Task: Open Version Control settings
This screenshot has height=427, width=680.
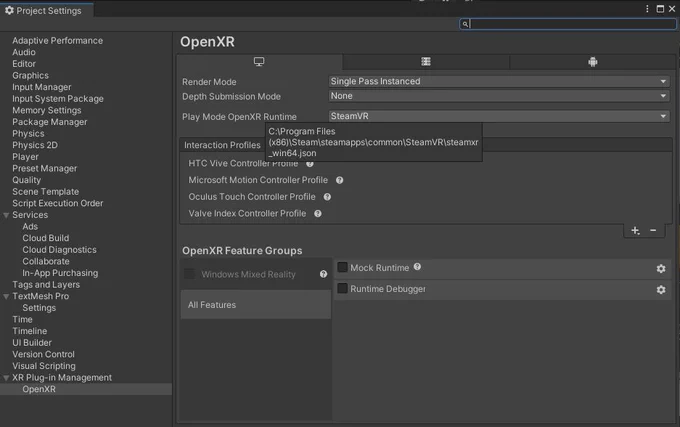Action: pyautogui.click(x=43, y=355)
